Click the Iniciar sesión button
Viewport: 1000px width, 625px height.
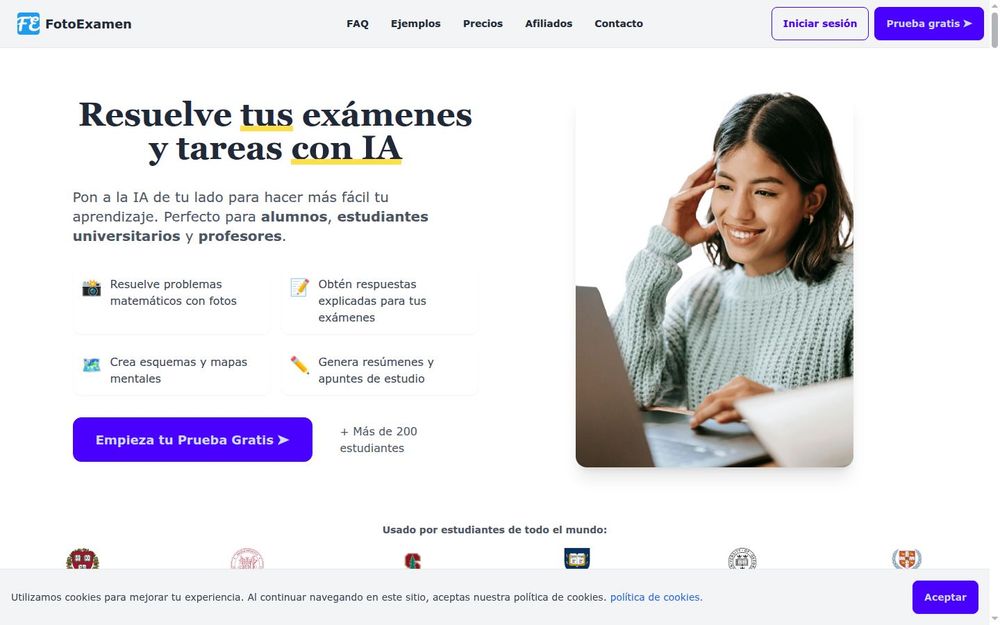(820, 24)
